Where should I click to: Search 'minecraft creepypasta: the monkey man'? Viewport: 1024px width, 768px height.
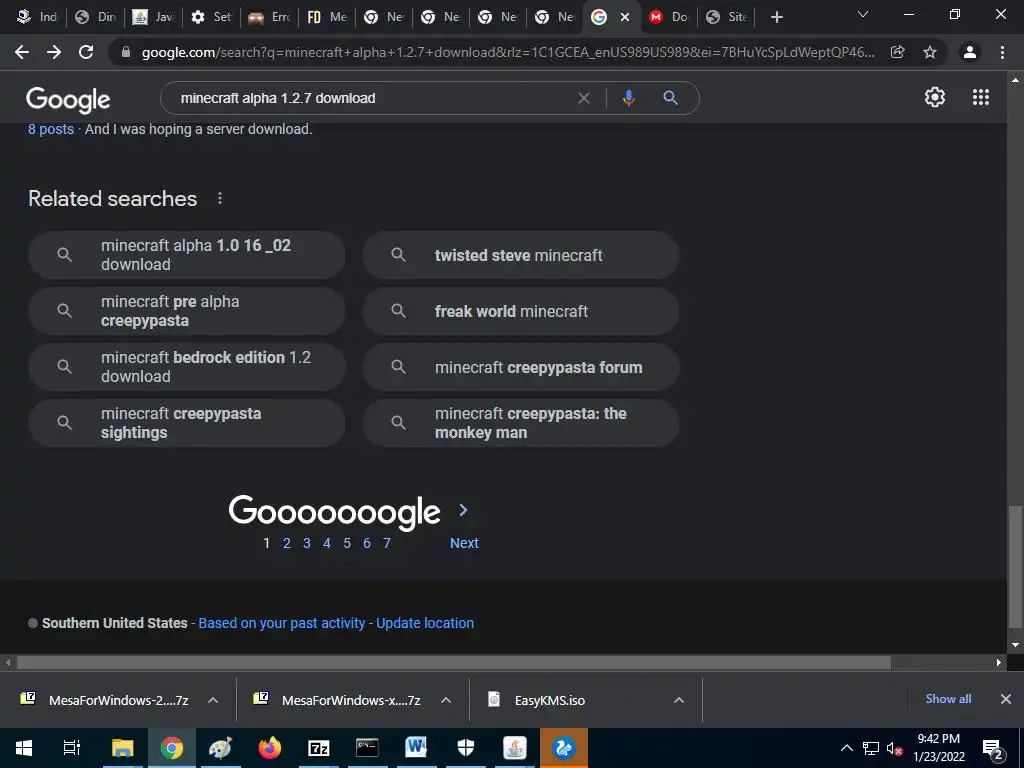(x=521, y=423)
